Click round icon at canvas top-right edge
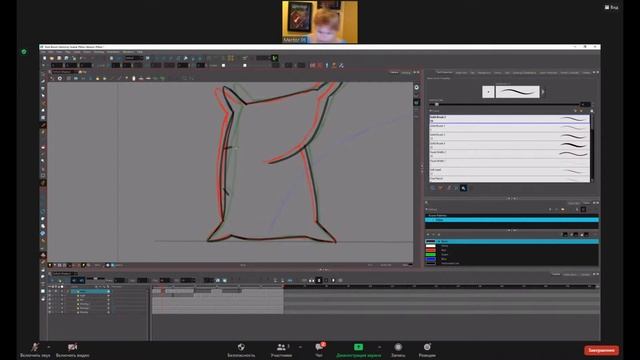 [x=416, y=87]
